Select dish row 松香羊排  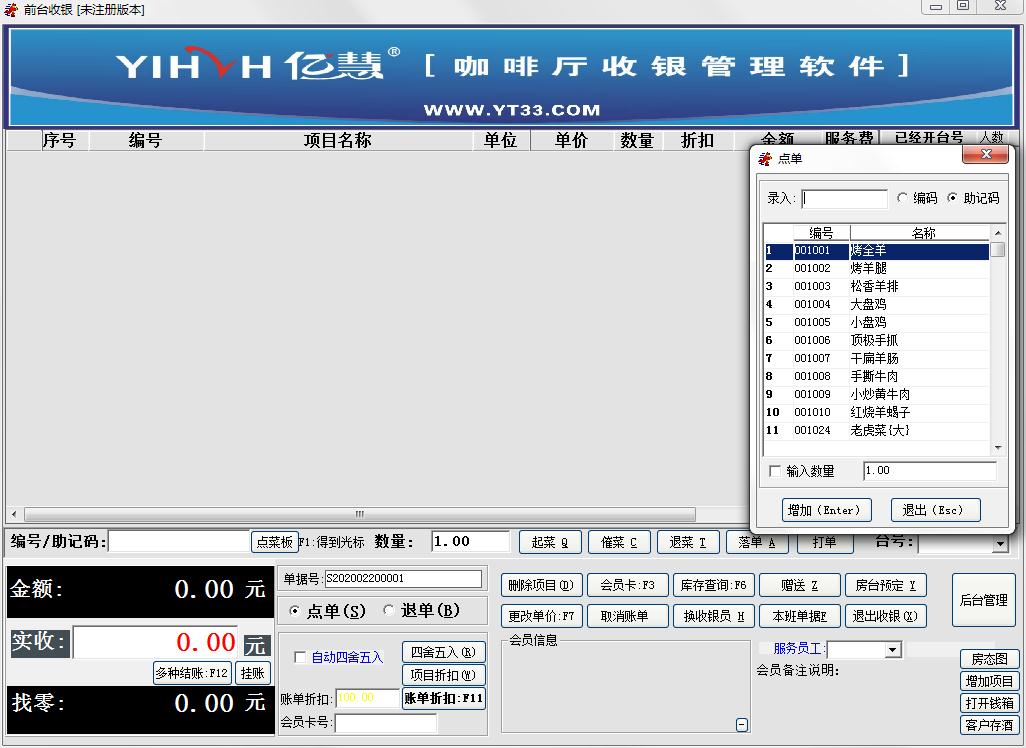pyautogui.click(x=877, y=287)
